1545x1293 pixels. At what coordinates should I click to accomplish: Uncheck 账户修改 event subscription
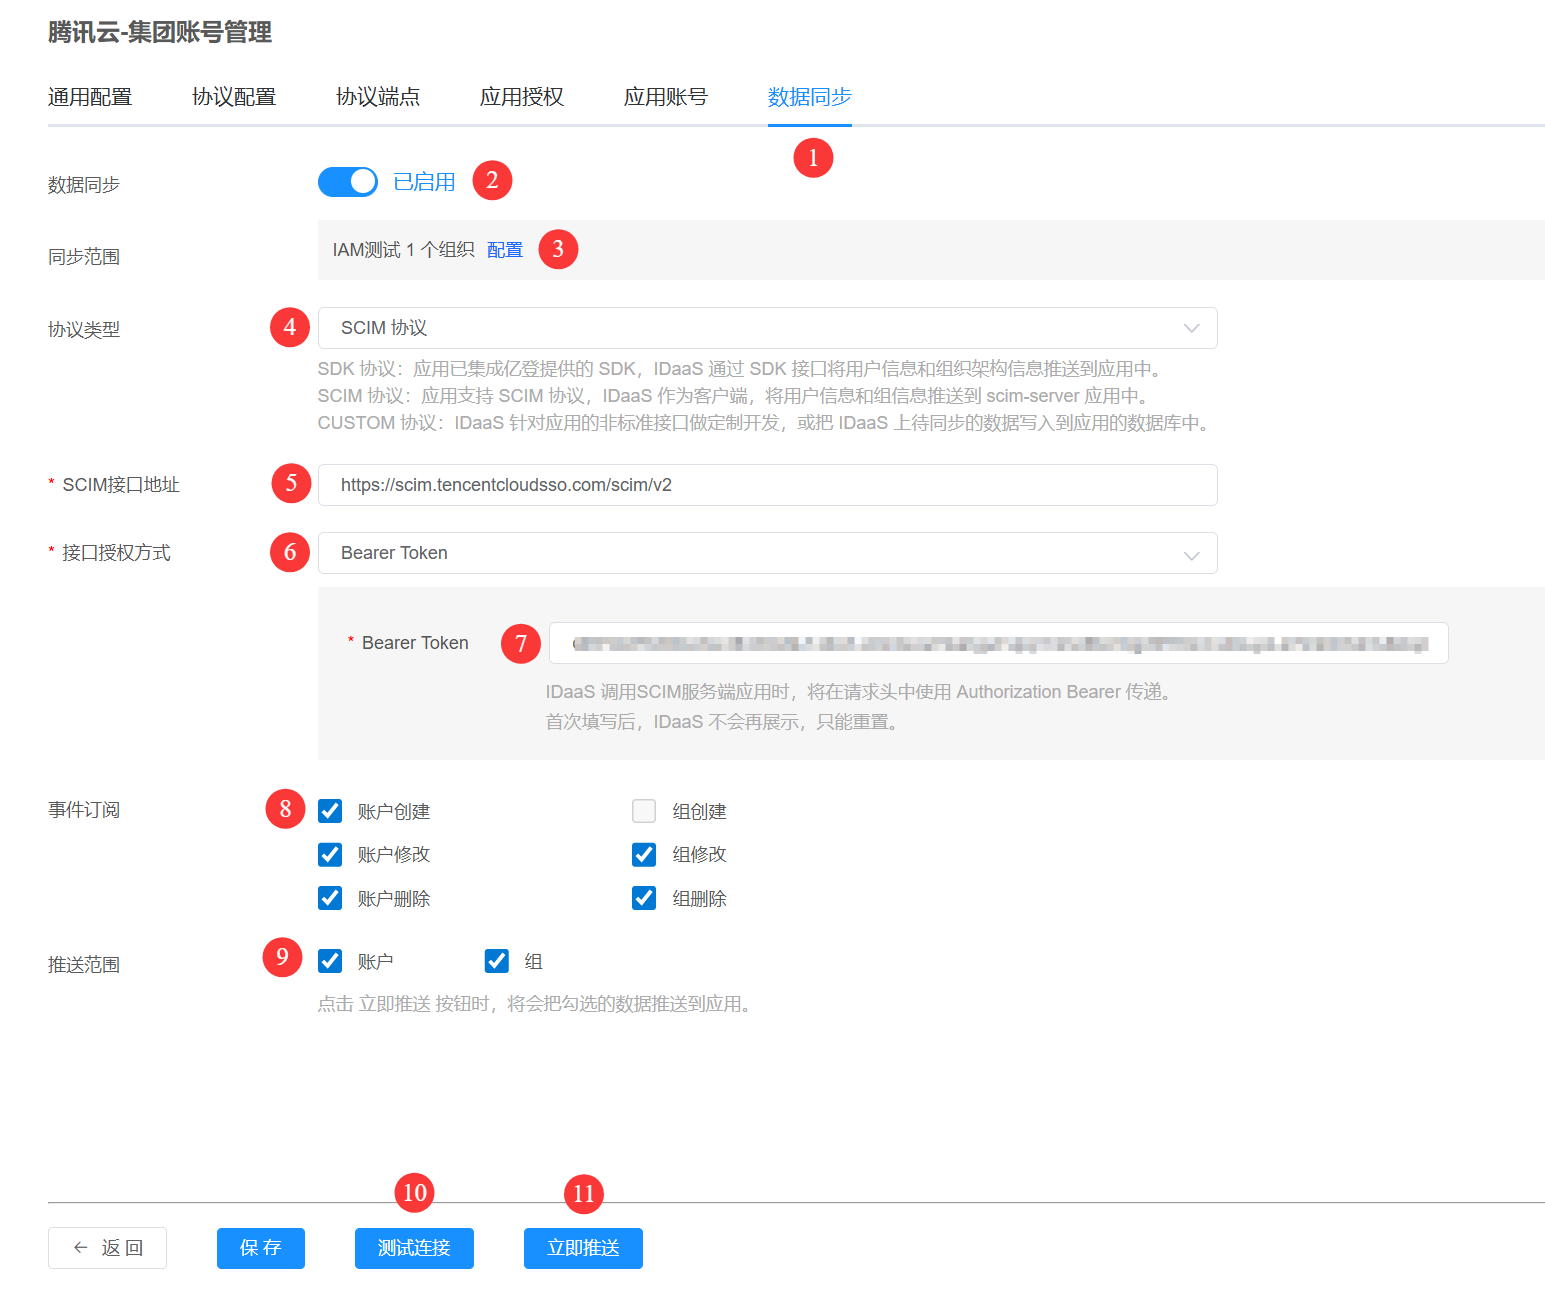pos(330,855)
